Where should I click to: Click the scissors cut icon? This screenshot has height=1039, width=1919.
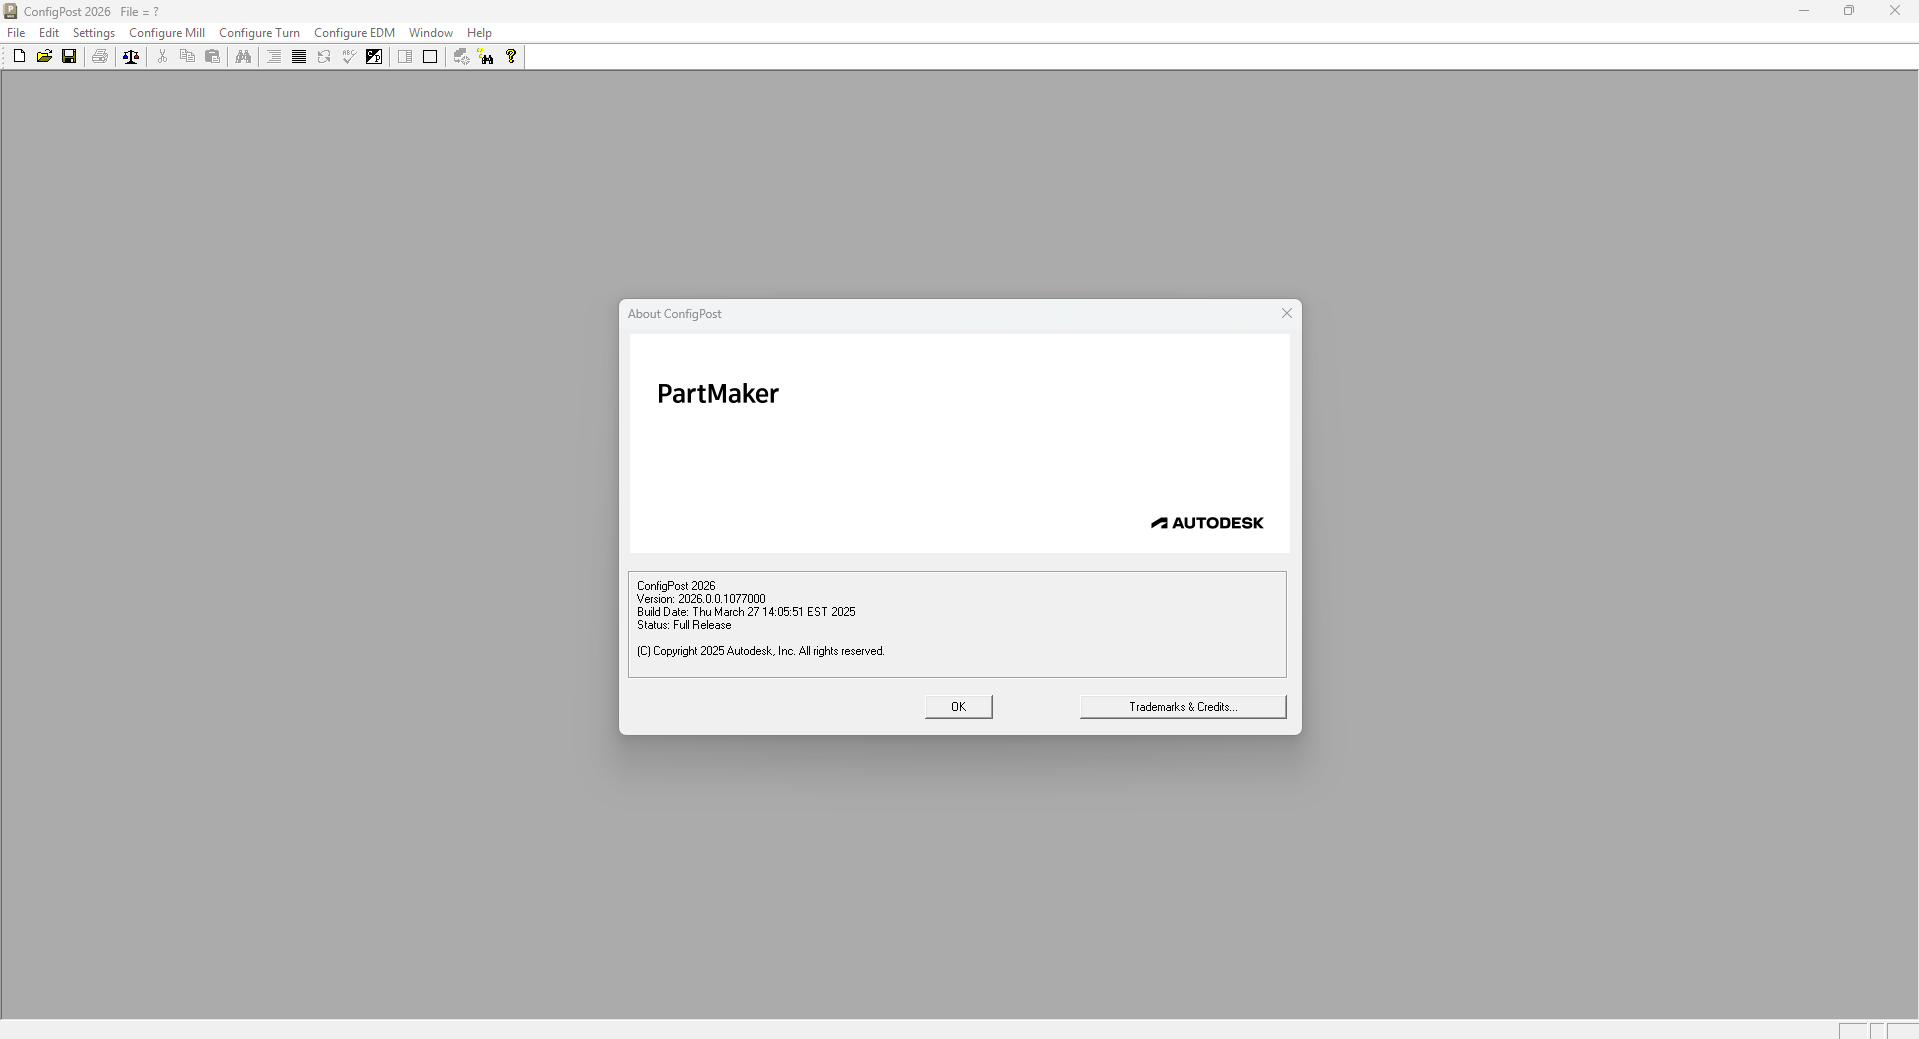point(162,57)
